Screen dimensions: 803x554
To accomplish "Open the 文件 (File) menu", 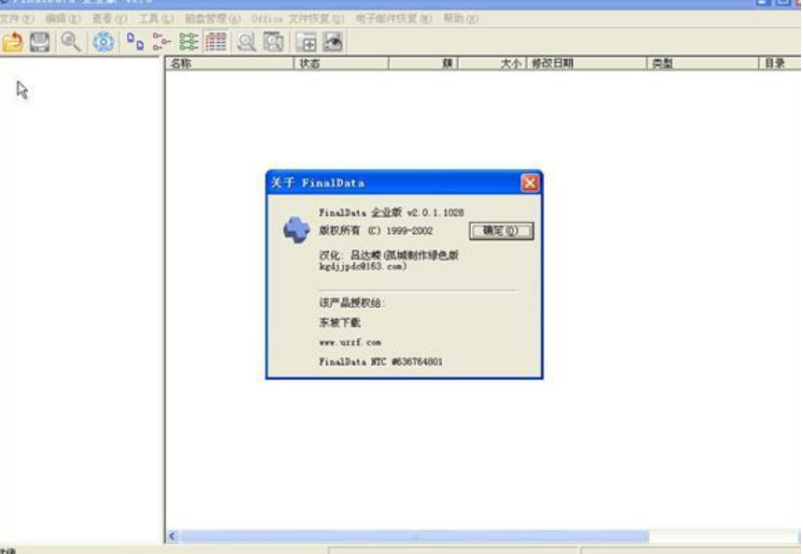I will pos(17,19).
